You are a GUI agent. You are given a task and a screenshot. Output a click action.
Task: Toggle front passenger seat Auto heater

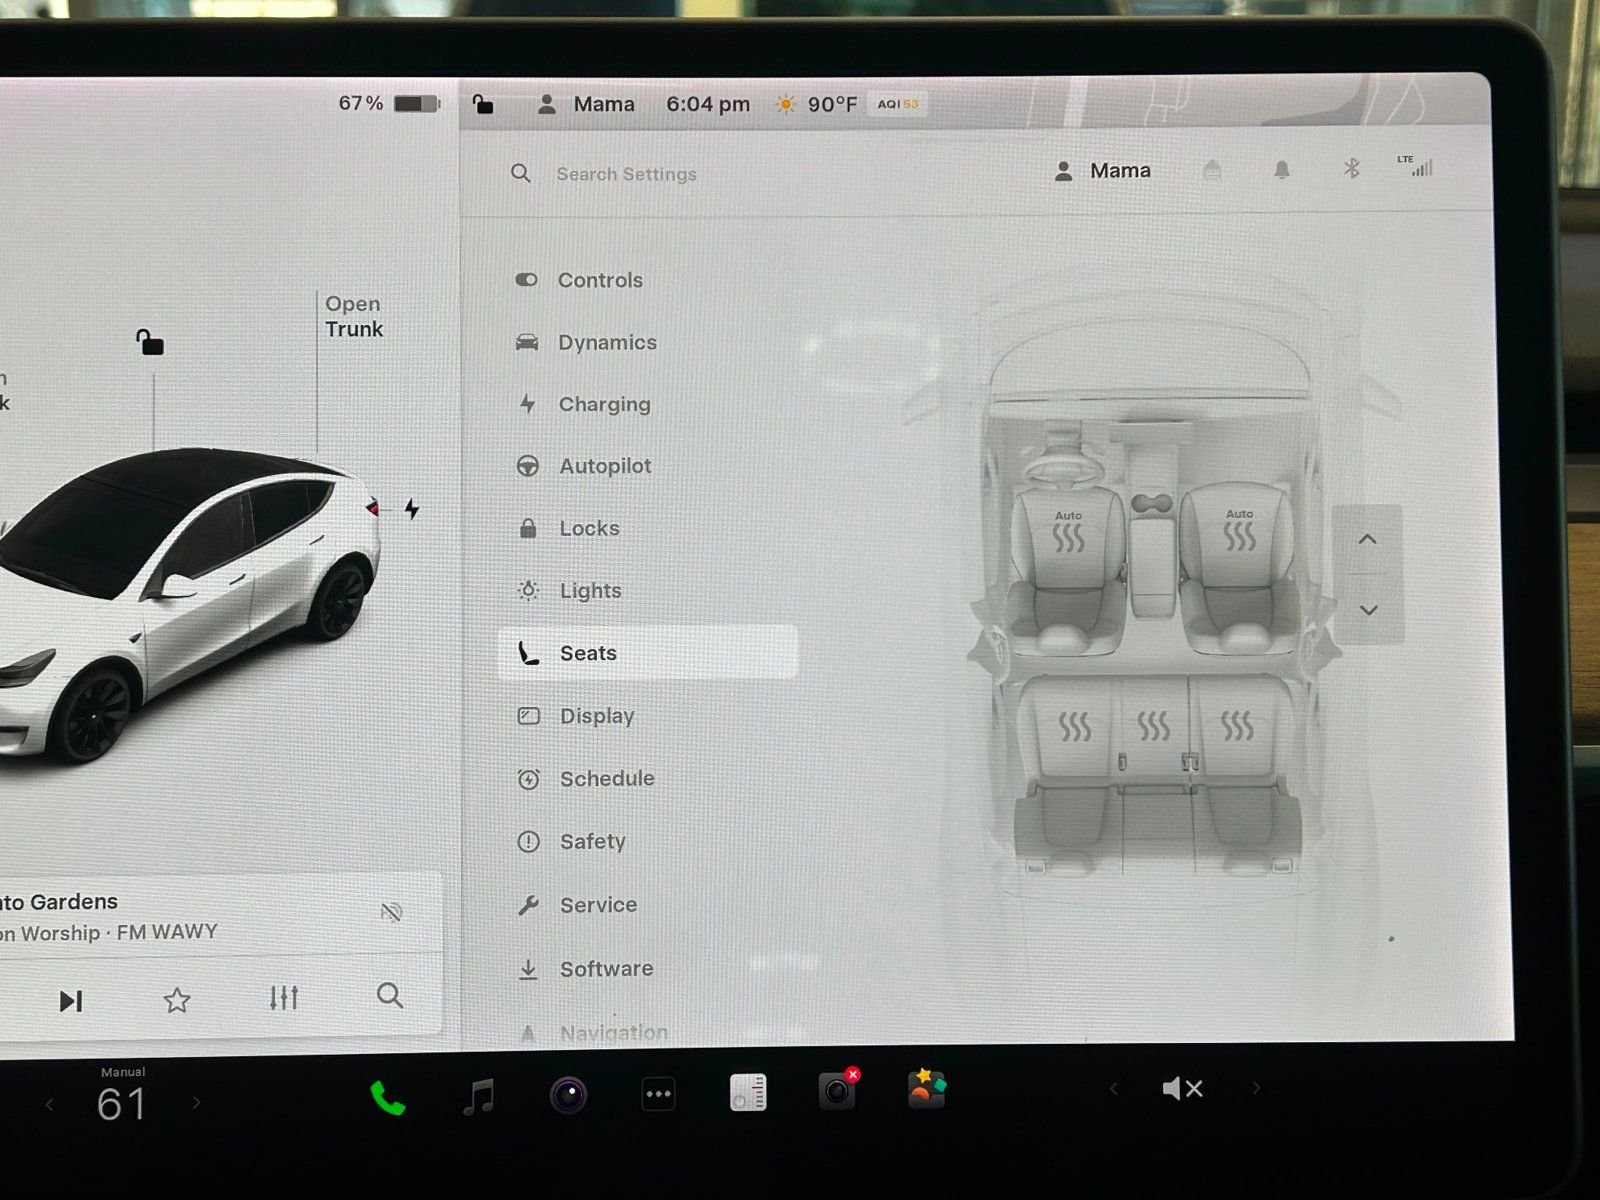click(x=1239, y=532)
